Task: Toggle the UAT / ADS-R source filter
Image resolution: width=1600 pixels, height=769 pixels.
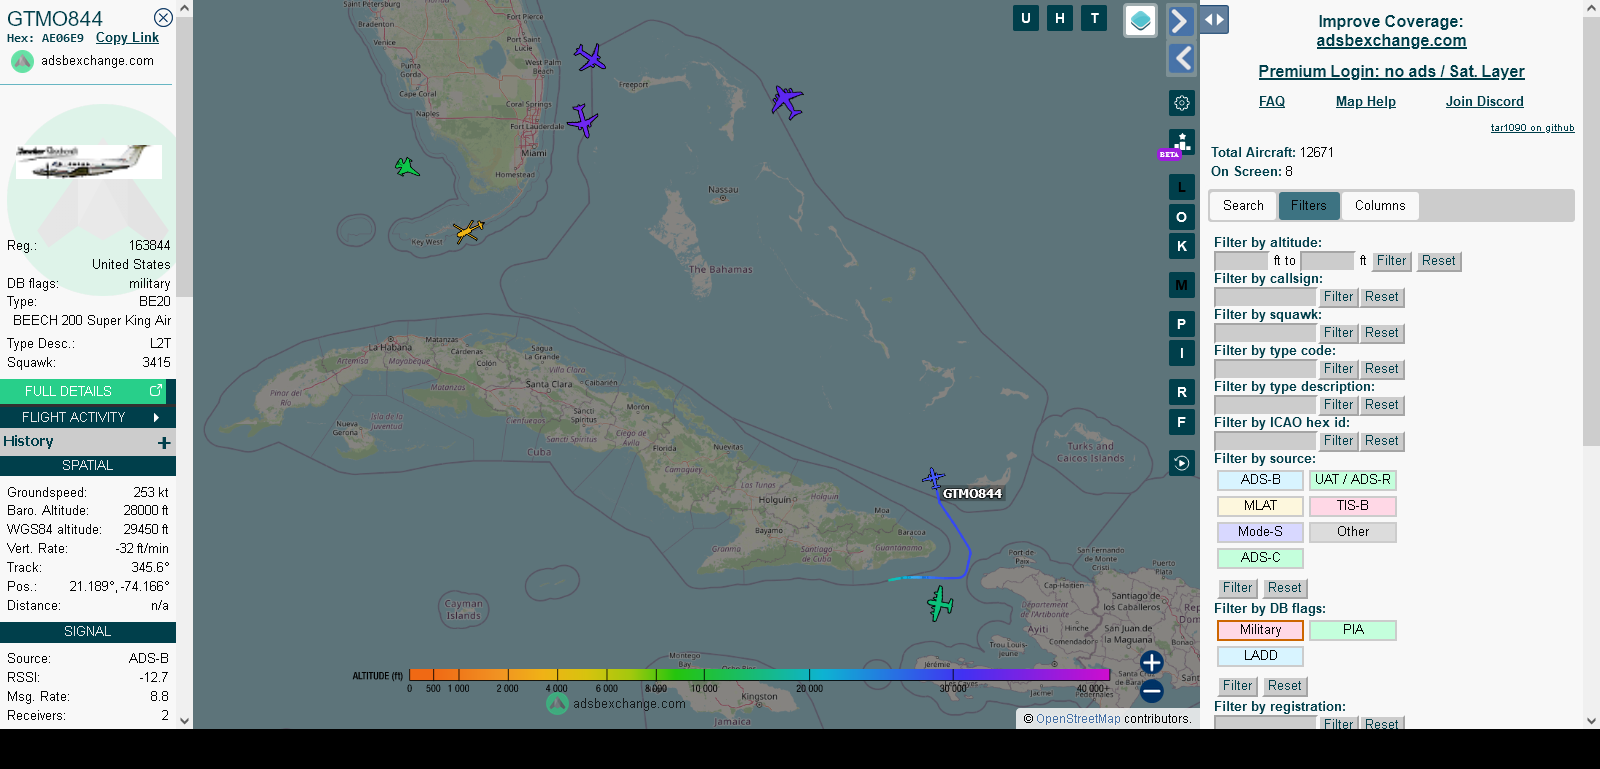Action: [x=1353, y=480]
